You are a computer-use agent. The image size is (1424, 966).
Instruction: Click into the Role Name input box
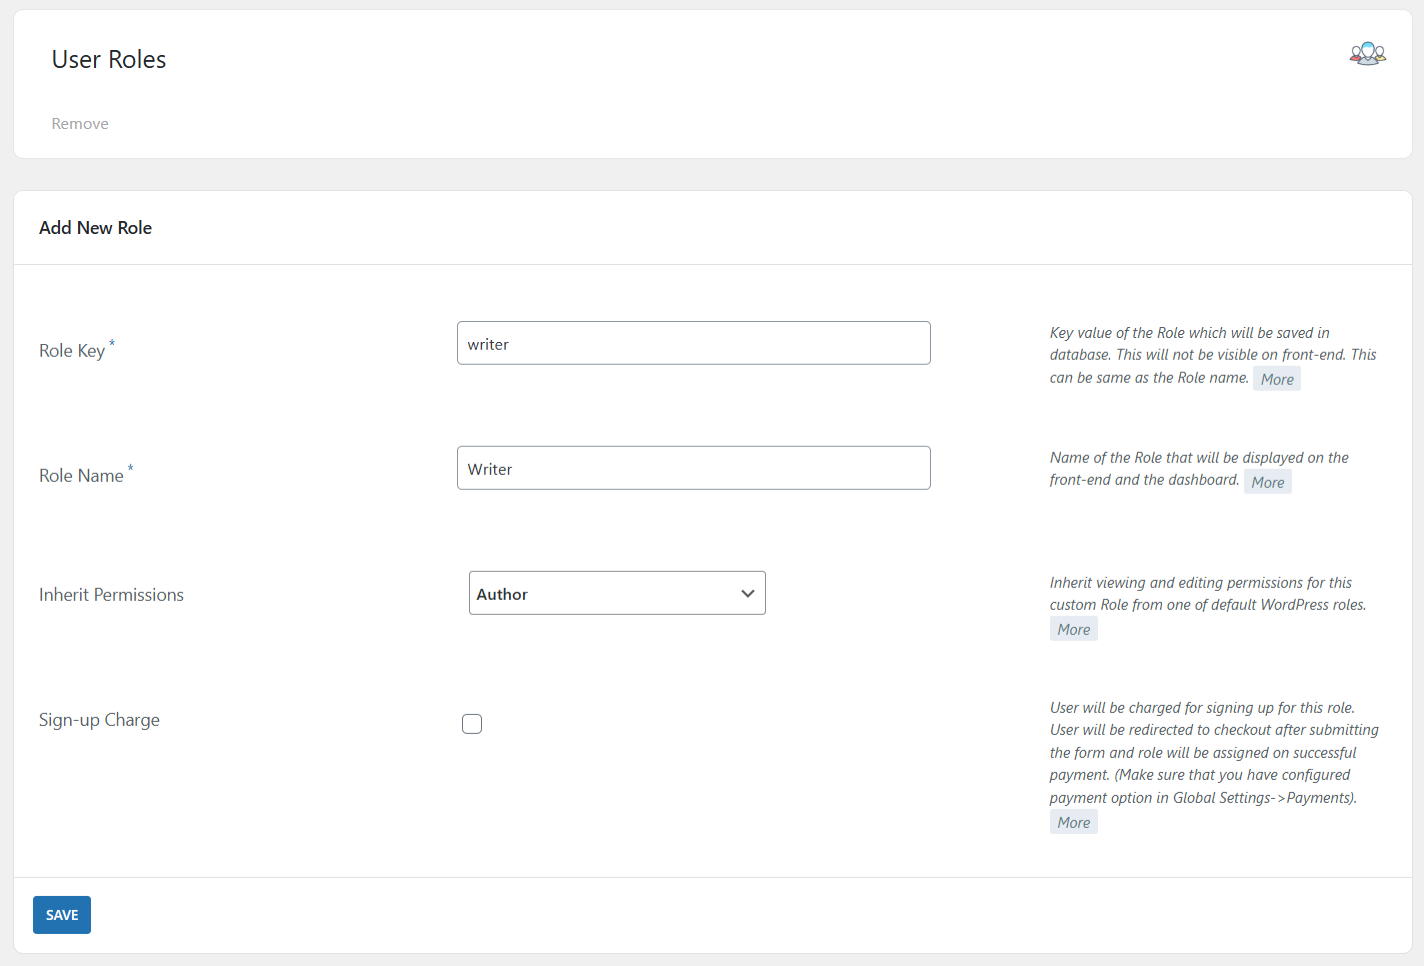(693, 468)
